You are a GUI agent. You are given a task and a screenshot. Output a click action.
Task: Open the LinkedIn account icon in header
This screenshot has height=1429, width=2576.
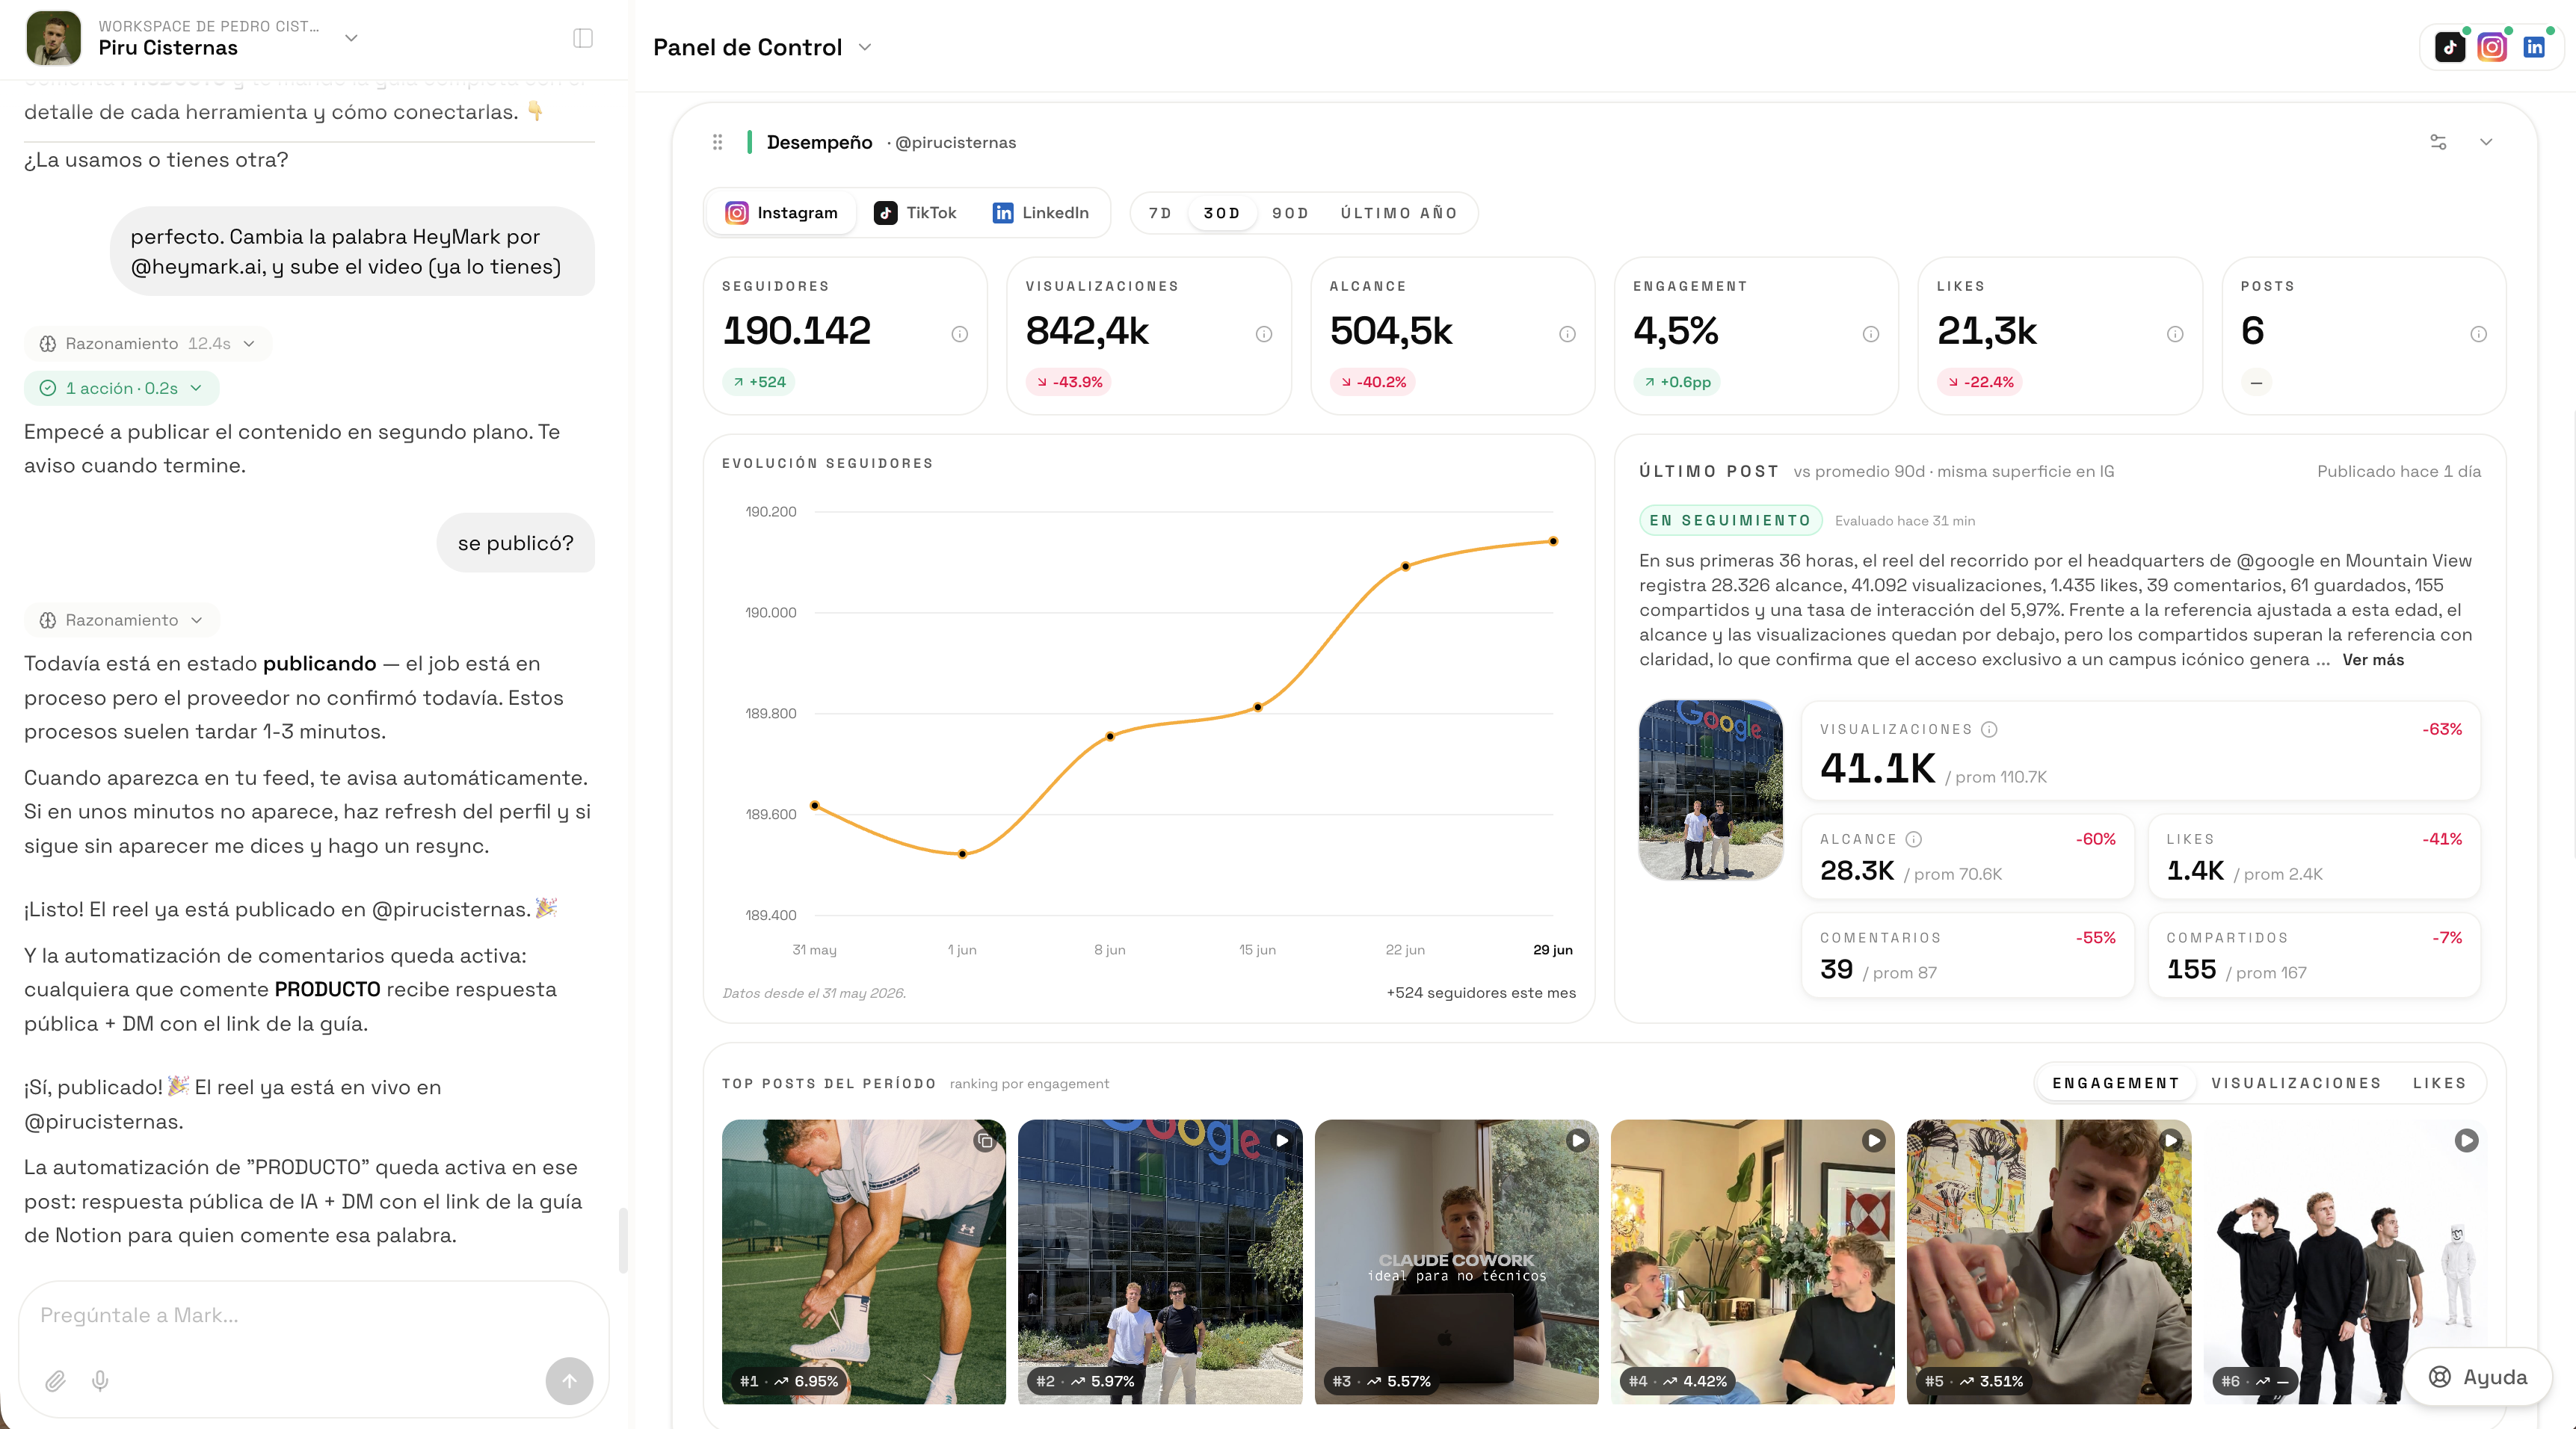pyautogui.click(x=2534, y=47)
